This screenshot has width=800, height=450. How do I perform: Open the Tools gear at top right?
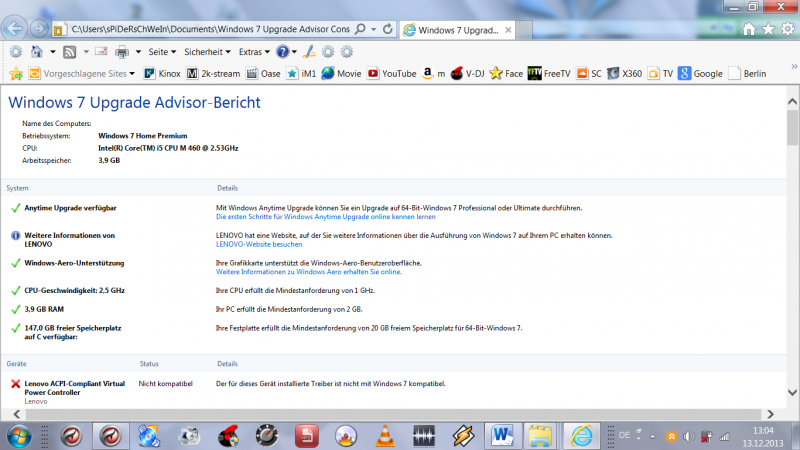788,29
